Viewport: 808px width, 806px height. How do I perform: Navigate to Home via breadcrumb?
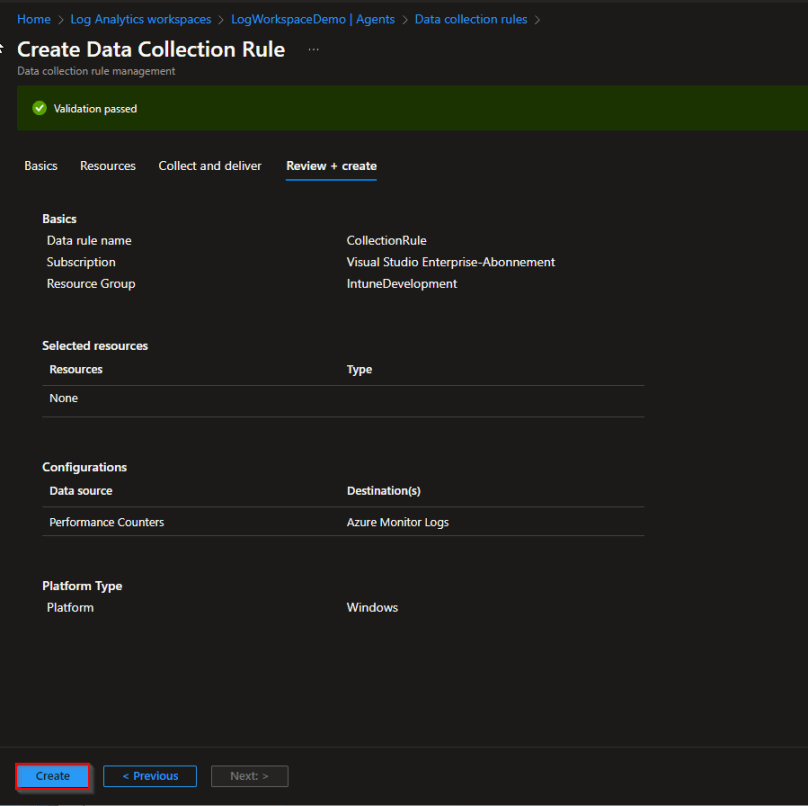click(33, 18)
